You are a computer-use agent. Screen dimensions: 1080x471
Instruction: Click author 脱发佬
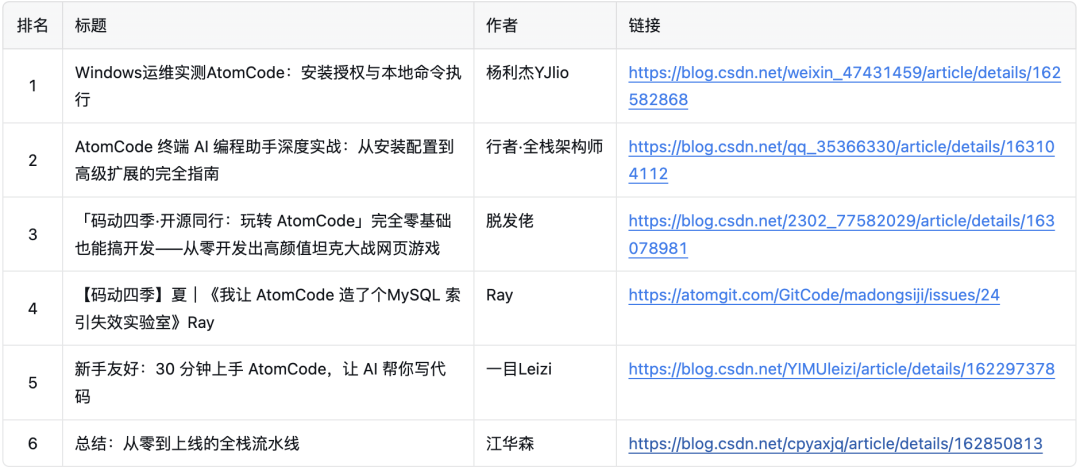coord(510,221)
